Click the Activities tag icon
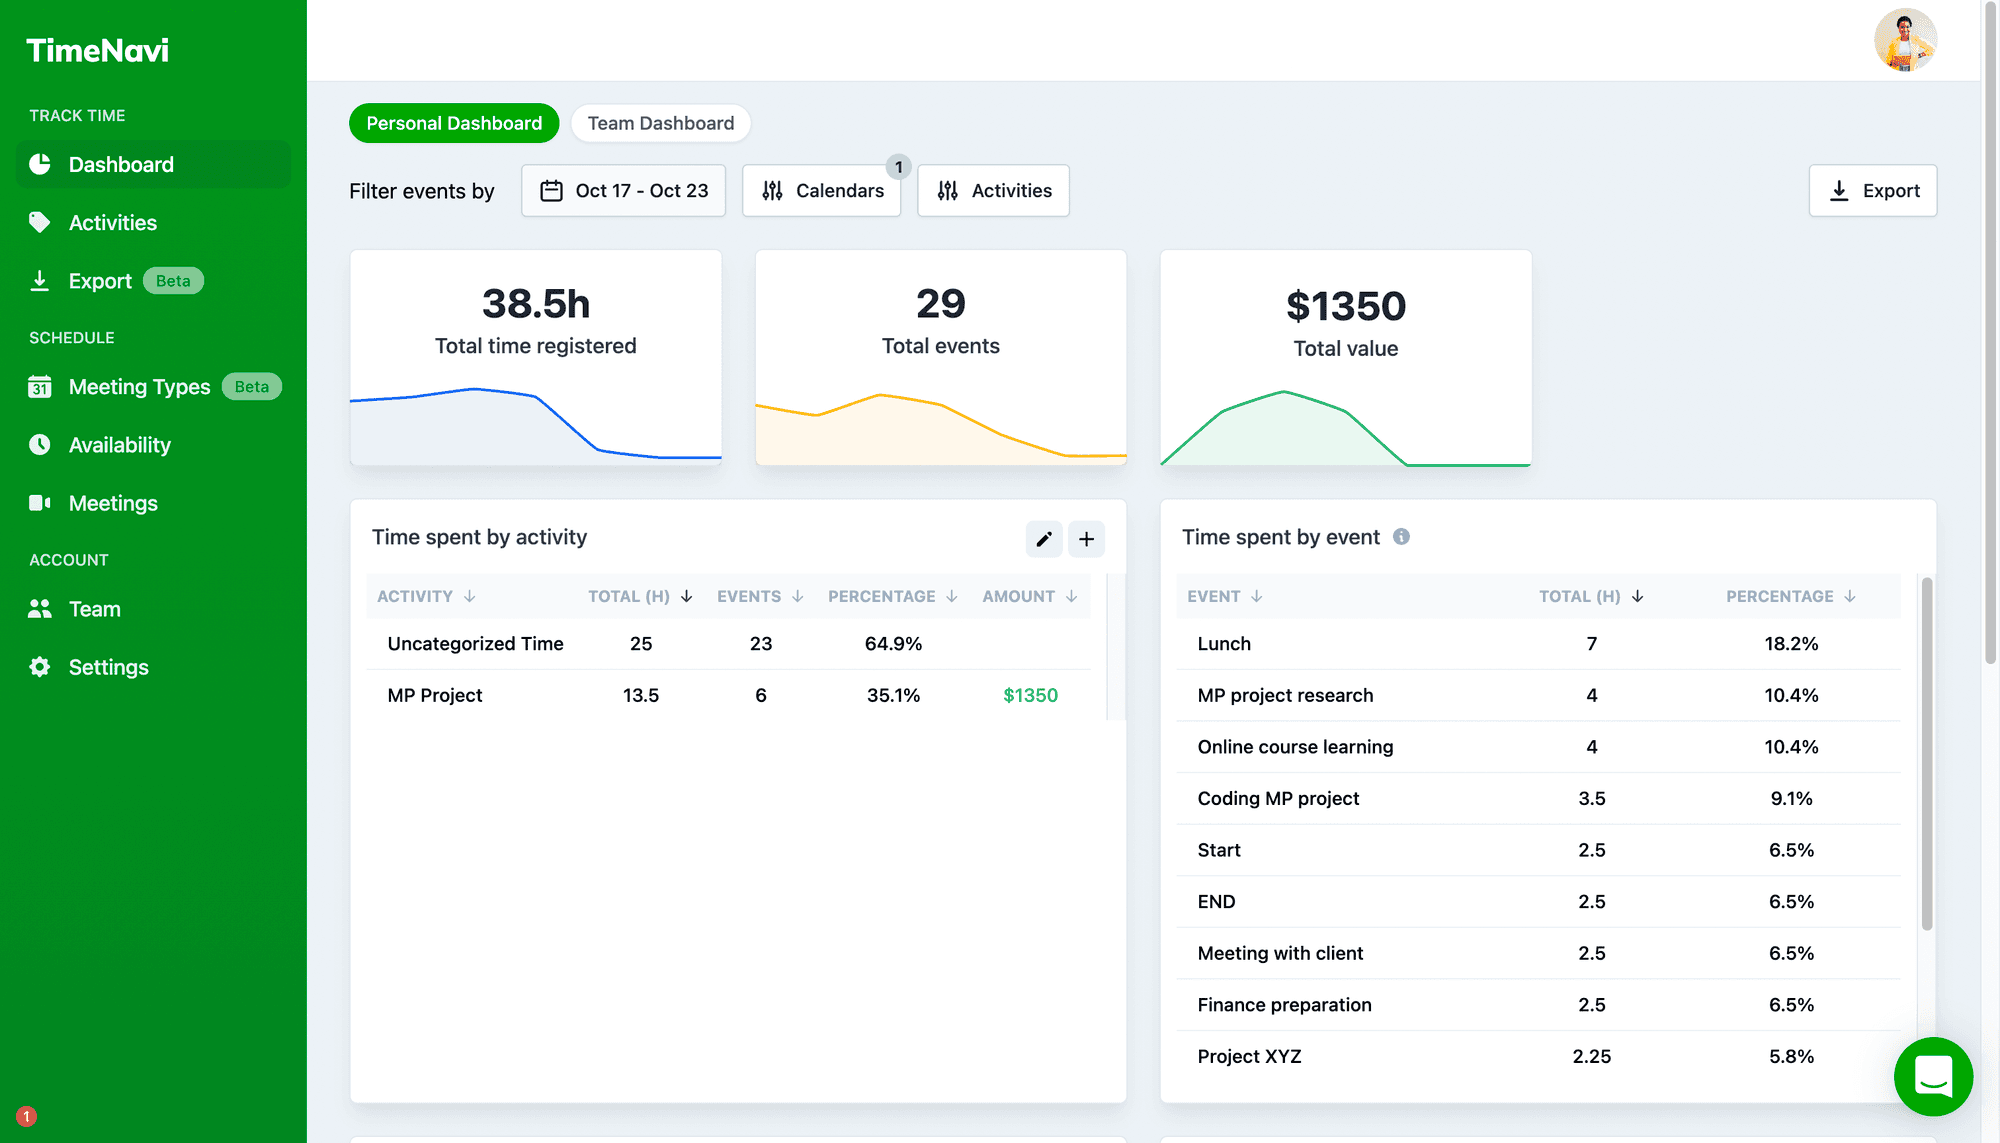Viewport: 2000px width, 1143px height. click(40, 222)
